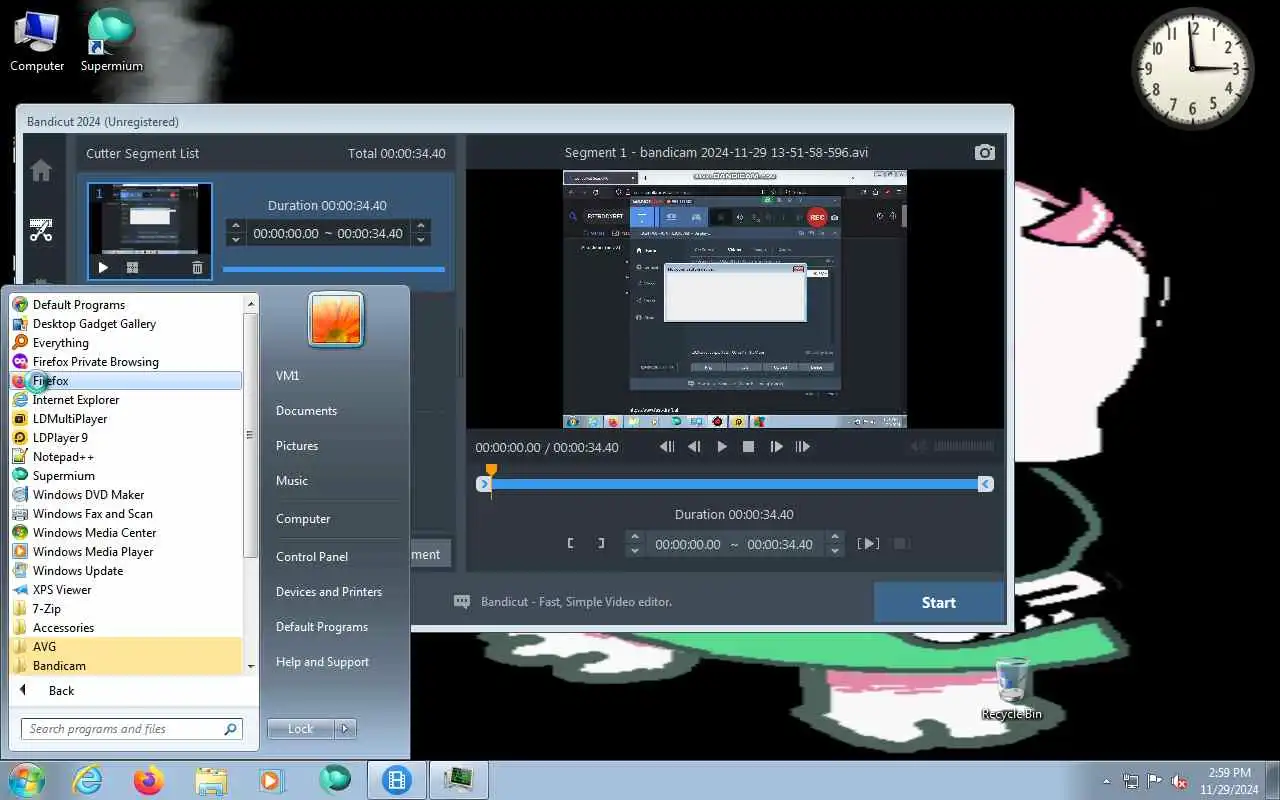Viewport: 1280px width, 800px height.
Task: Launch Firefox from the Start menu
Action: (x=126, y=381)
